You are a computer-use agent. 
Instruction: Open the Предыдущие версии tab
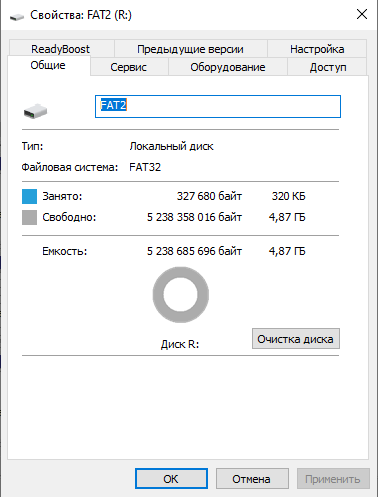coord(190,49)
